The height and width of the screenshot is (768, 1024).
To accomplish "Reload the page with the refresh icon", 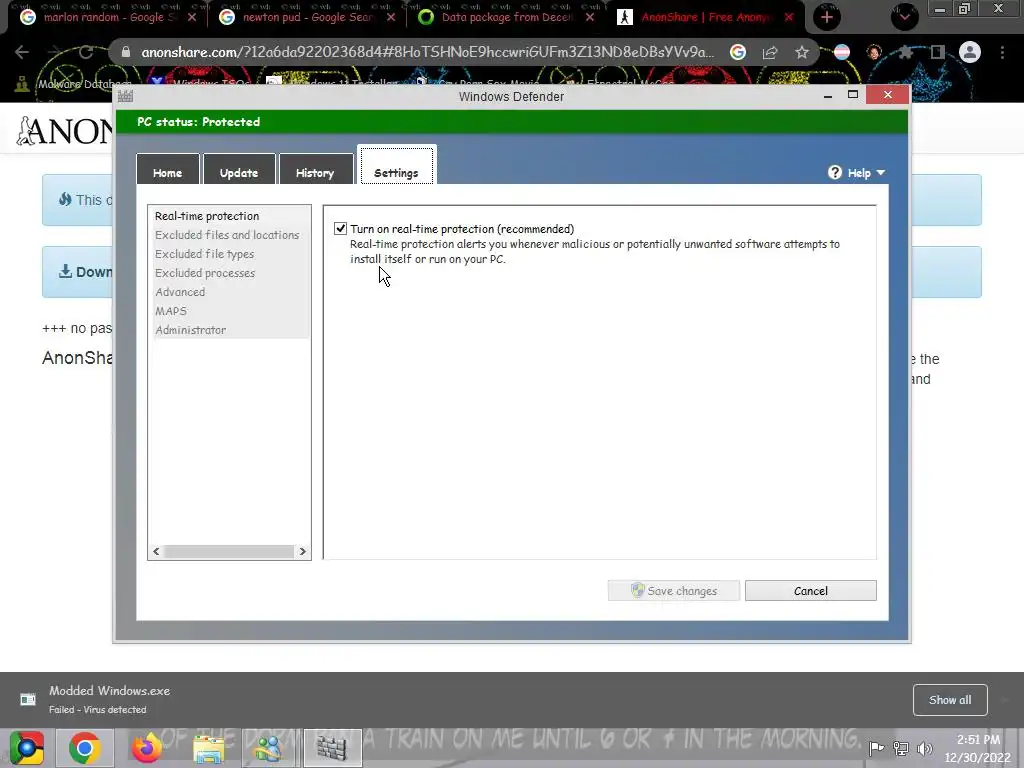I will (x=86, y=52).
